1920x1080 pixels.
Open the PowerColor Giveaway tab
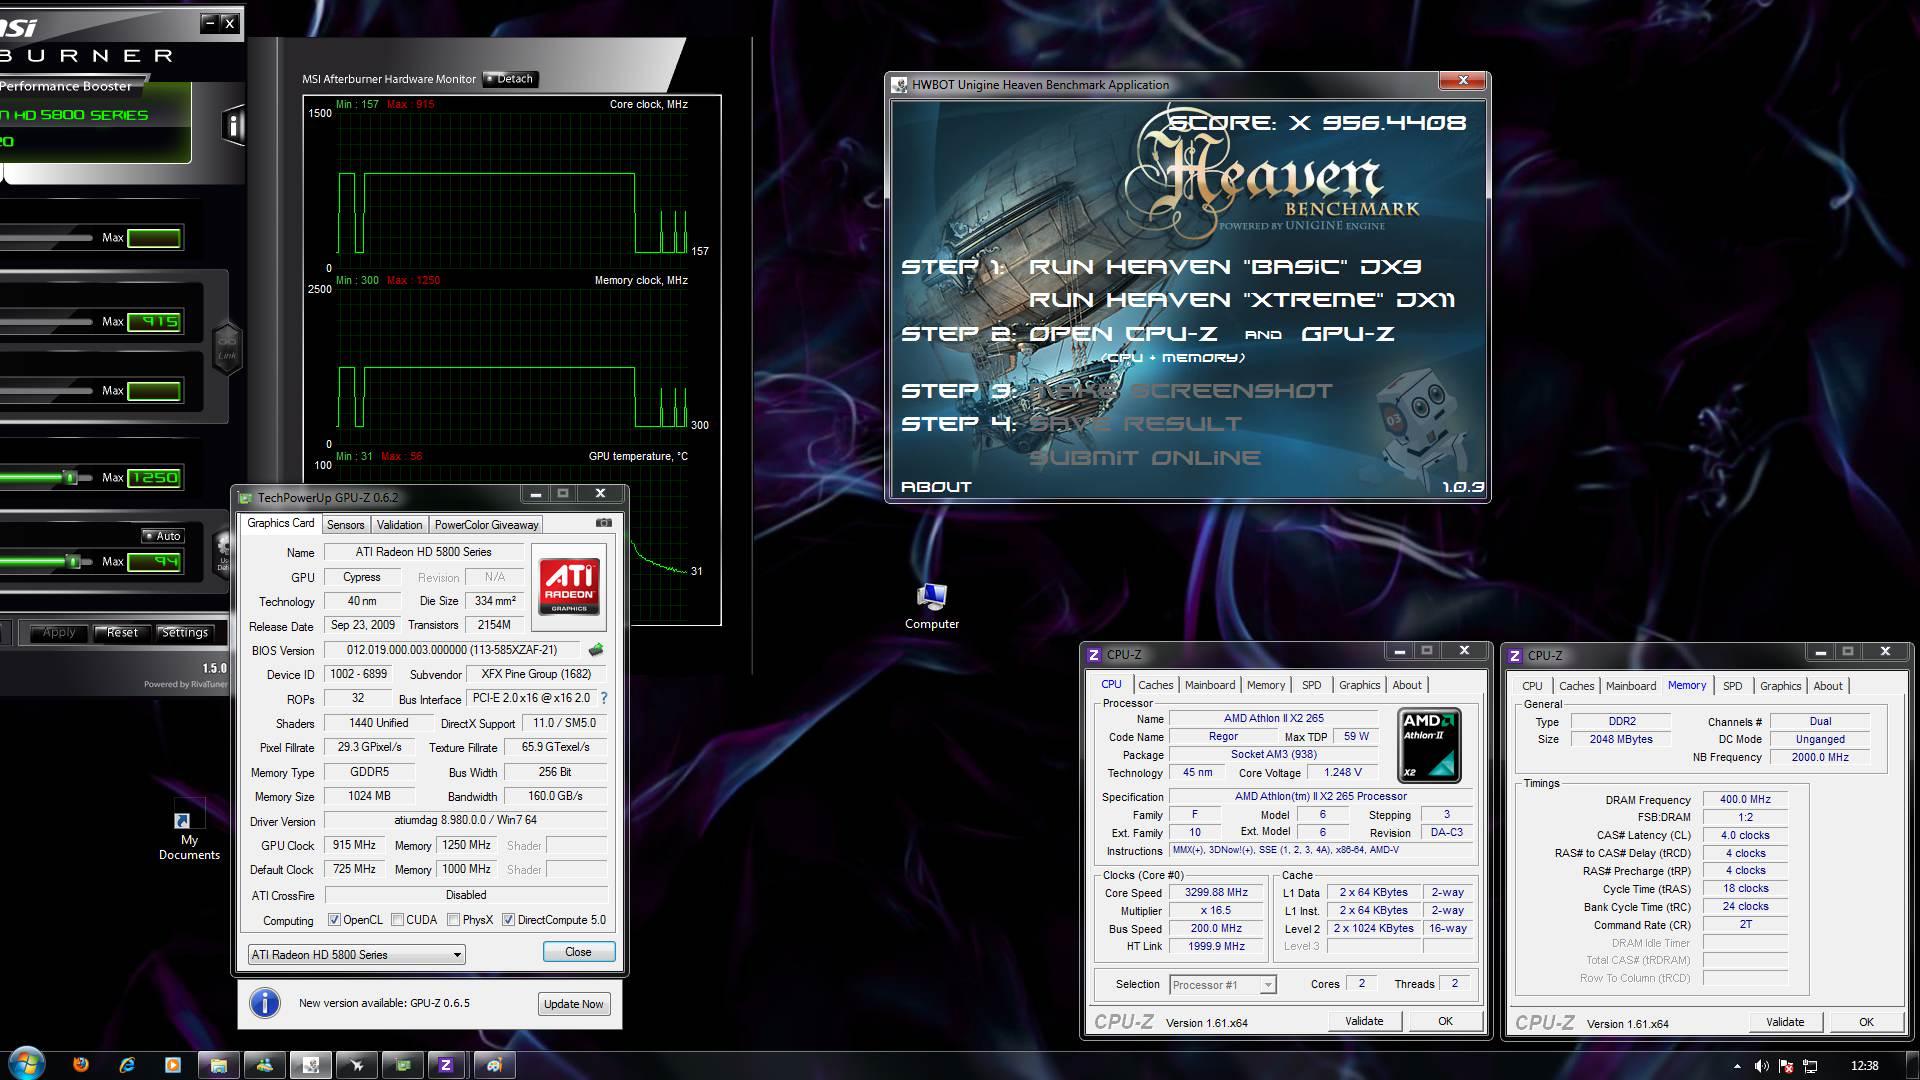[x=487, y=525]
